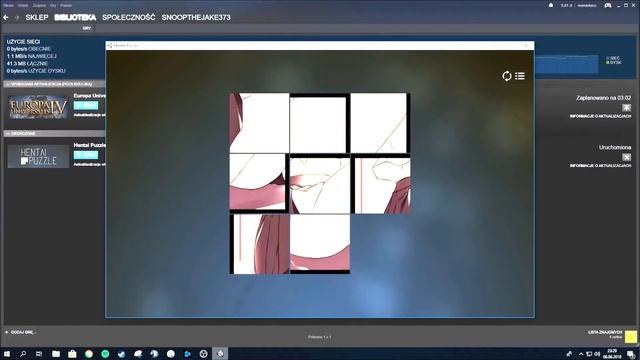Click the Europa Universalis IV thumbnail
Viewport: 640px width, 360px height.
coord(38,107)
